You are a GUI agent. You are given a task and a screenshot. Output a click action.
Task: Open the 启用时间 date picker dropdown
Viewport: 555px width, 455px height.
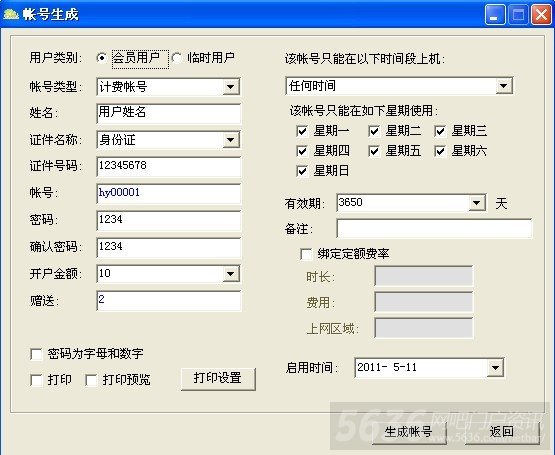[x=495, y=368]
